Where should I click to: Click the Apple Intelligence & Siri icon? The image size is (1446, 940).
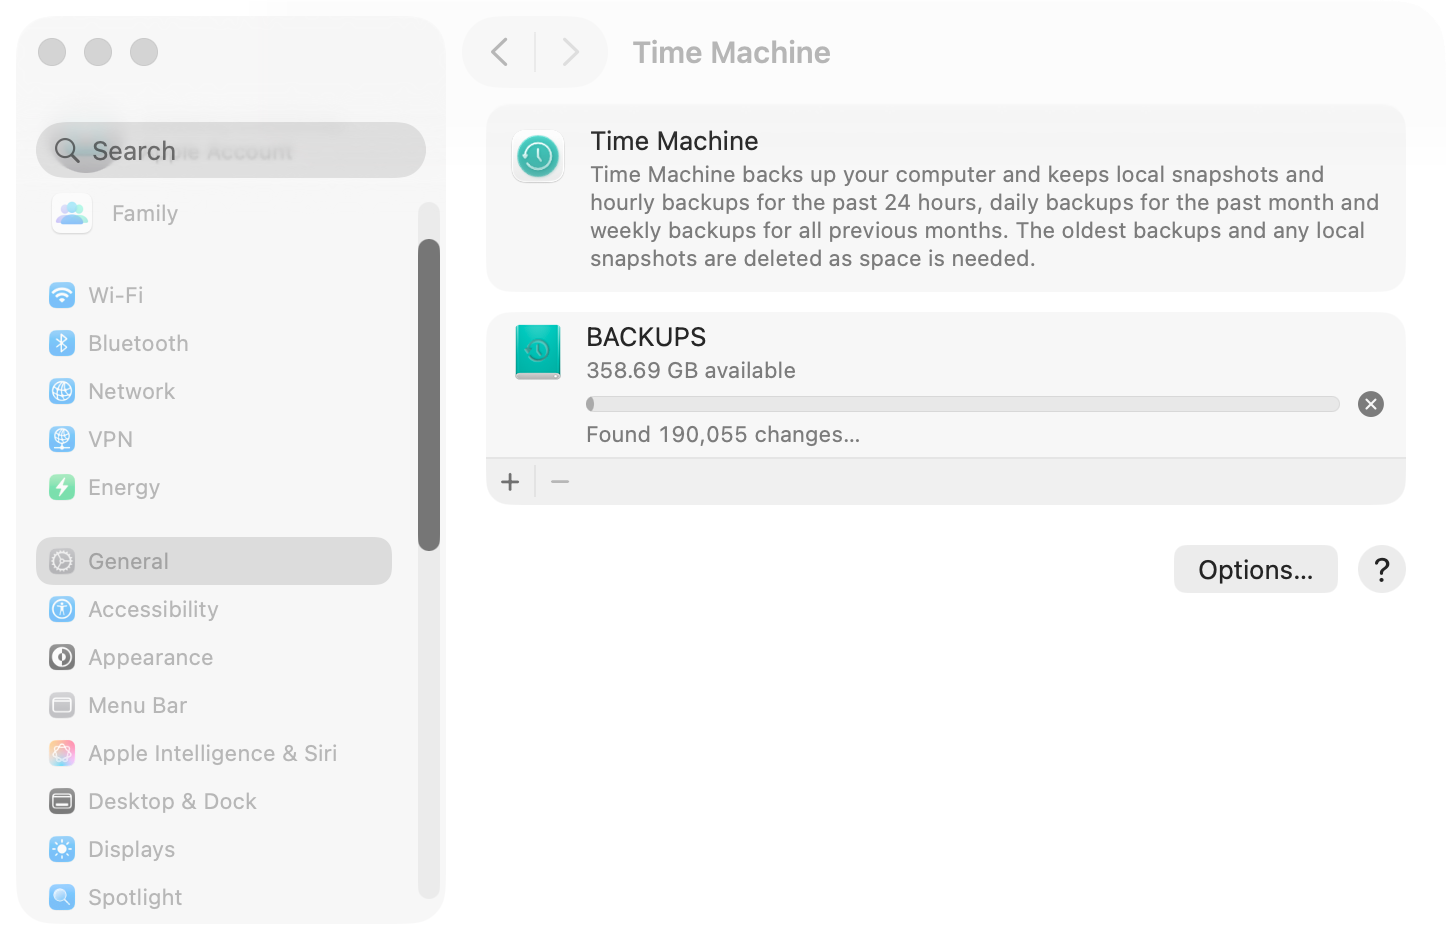62,753
